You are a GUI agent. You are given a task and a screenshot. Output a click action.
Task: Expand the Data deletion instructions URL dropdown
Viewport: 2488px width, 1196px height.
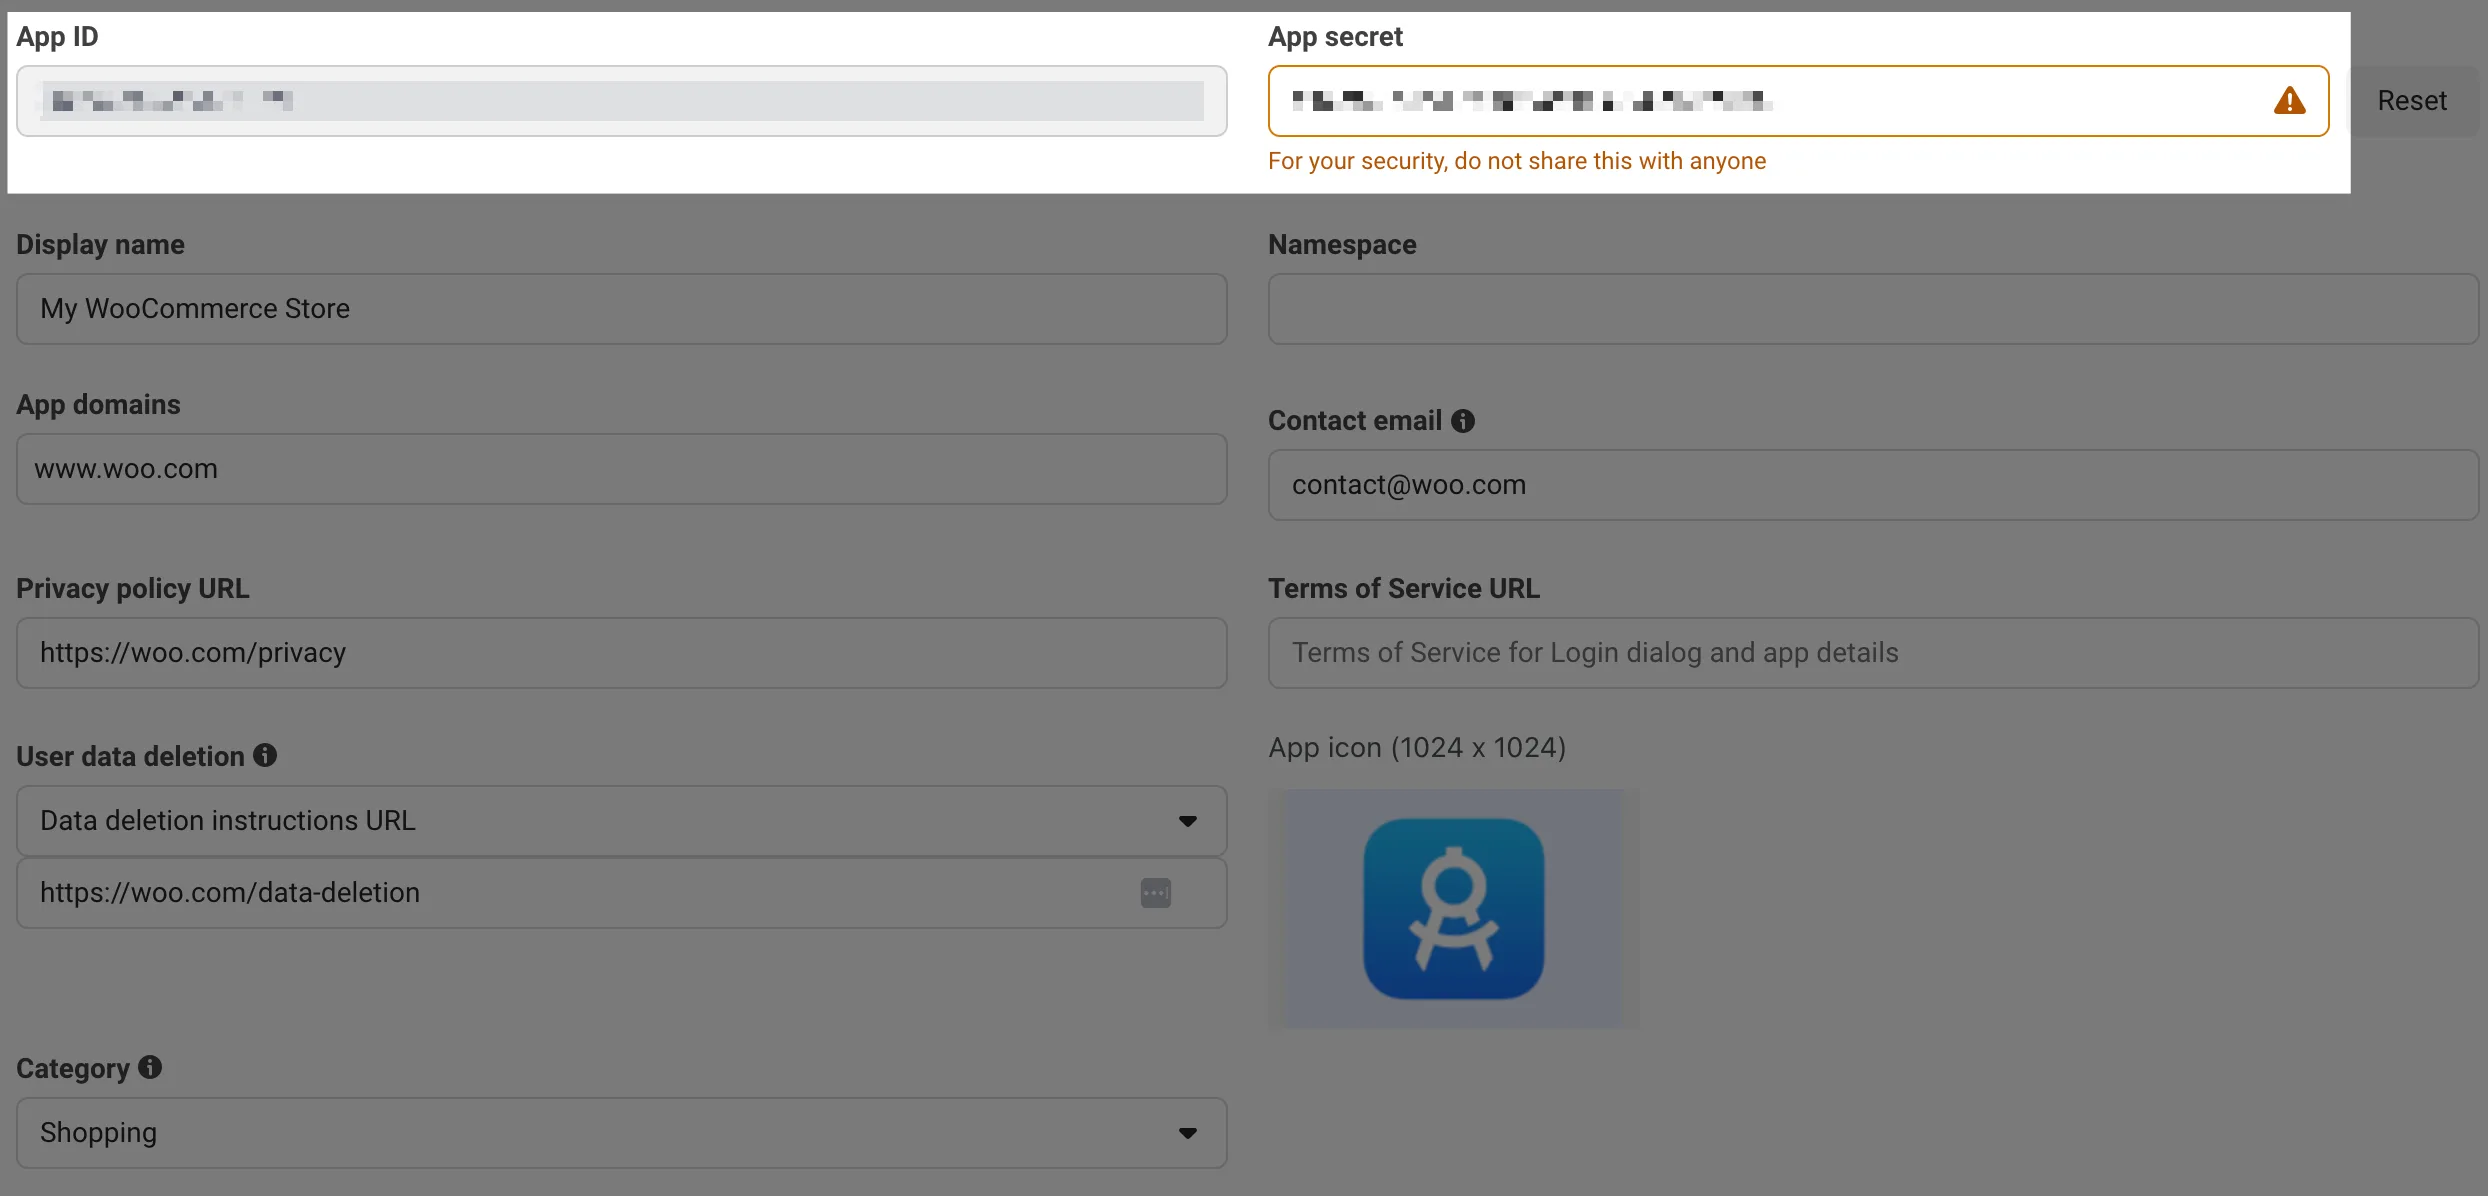622,821
